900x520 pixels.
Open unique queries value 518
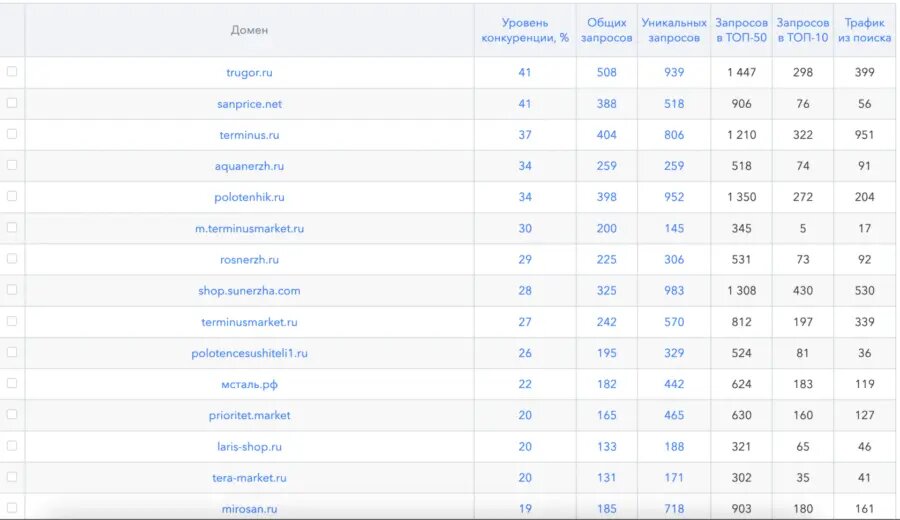674,104
